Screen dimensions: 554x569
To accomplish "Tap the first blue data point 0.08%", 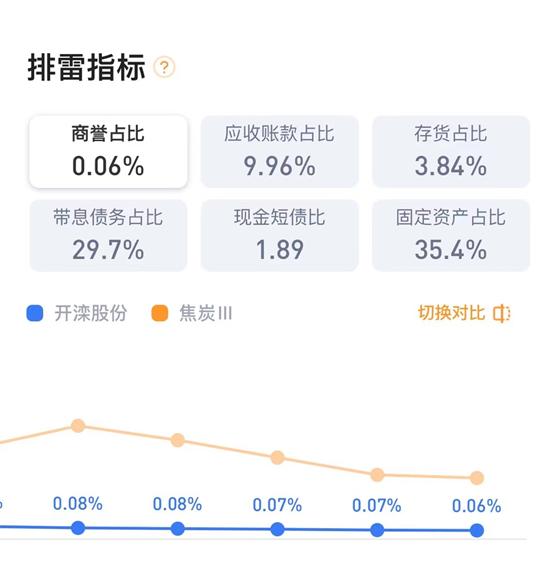I will pyautogui.click(x=78, y=528).
